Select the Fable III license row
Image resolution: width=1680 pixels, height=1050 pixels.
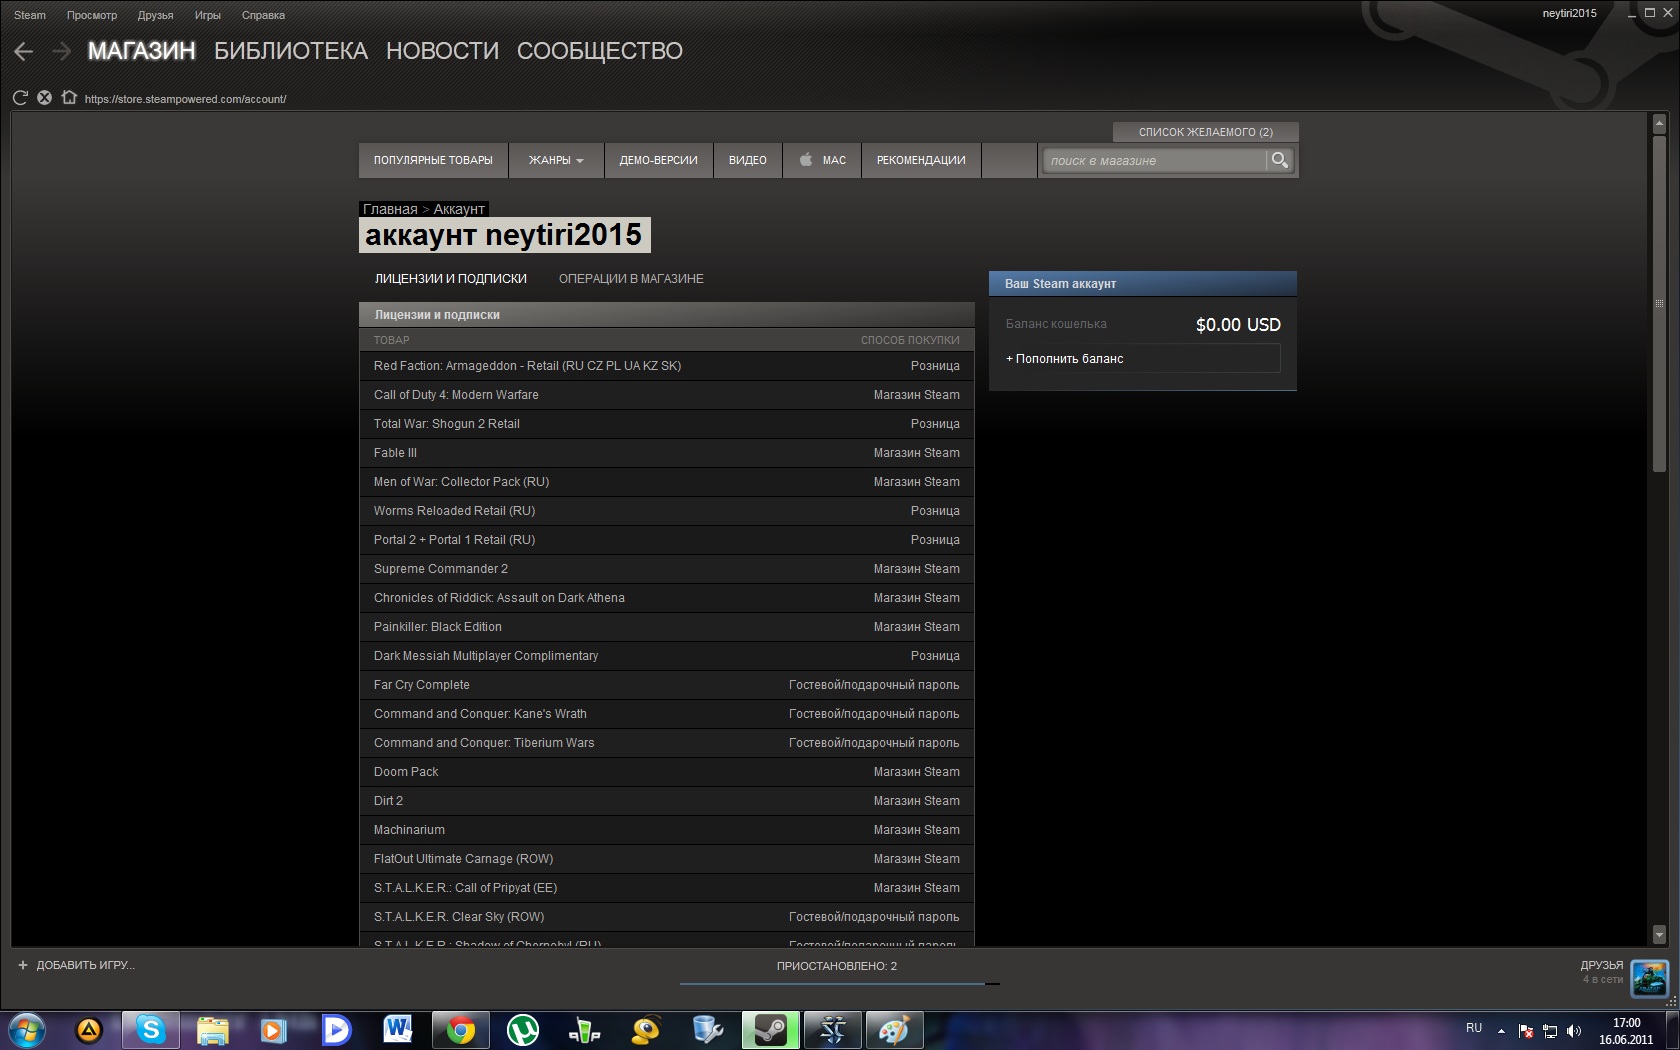coord(667,453)
